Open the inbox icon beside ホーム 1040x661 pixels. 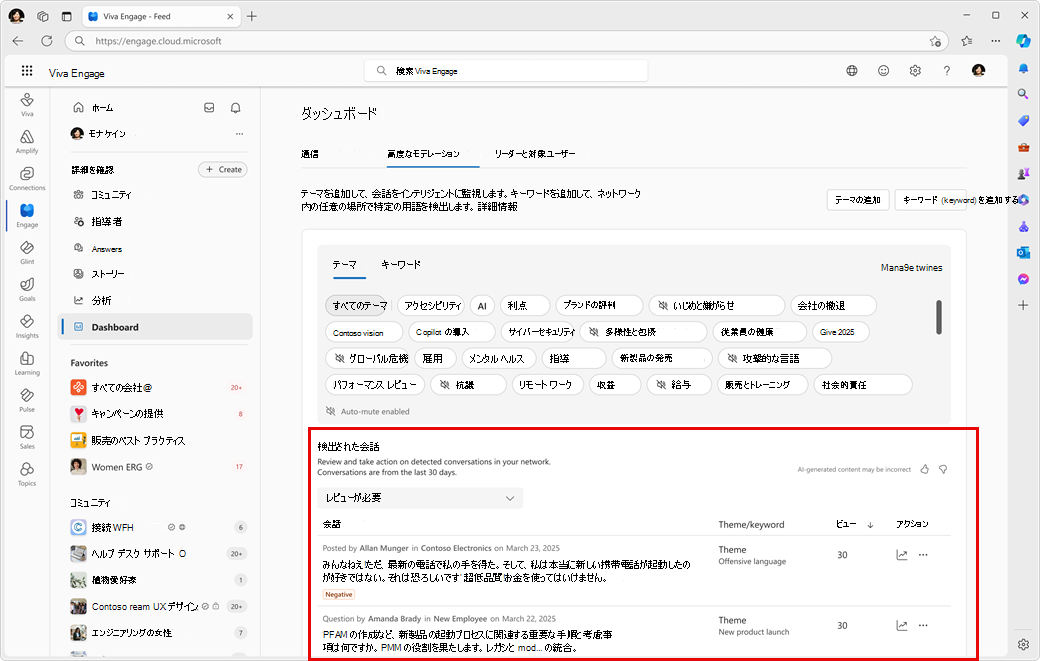tap(209, 107)
